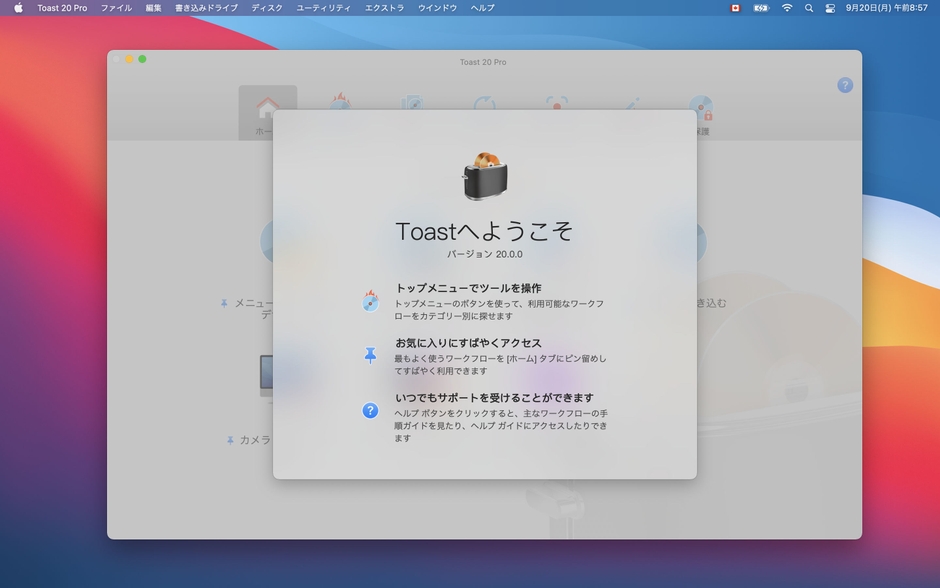Click the Wi-Fi status icon
The image size is (940, 588).
pyautogui.click(x=787, y=8)
